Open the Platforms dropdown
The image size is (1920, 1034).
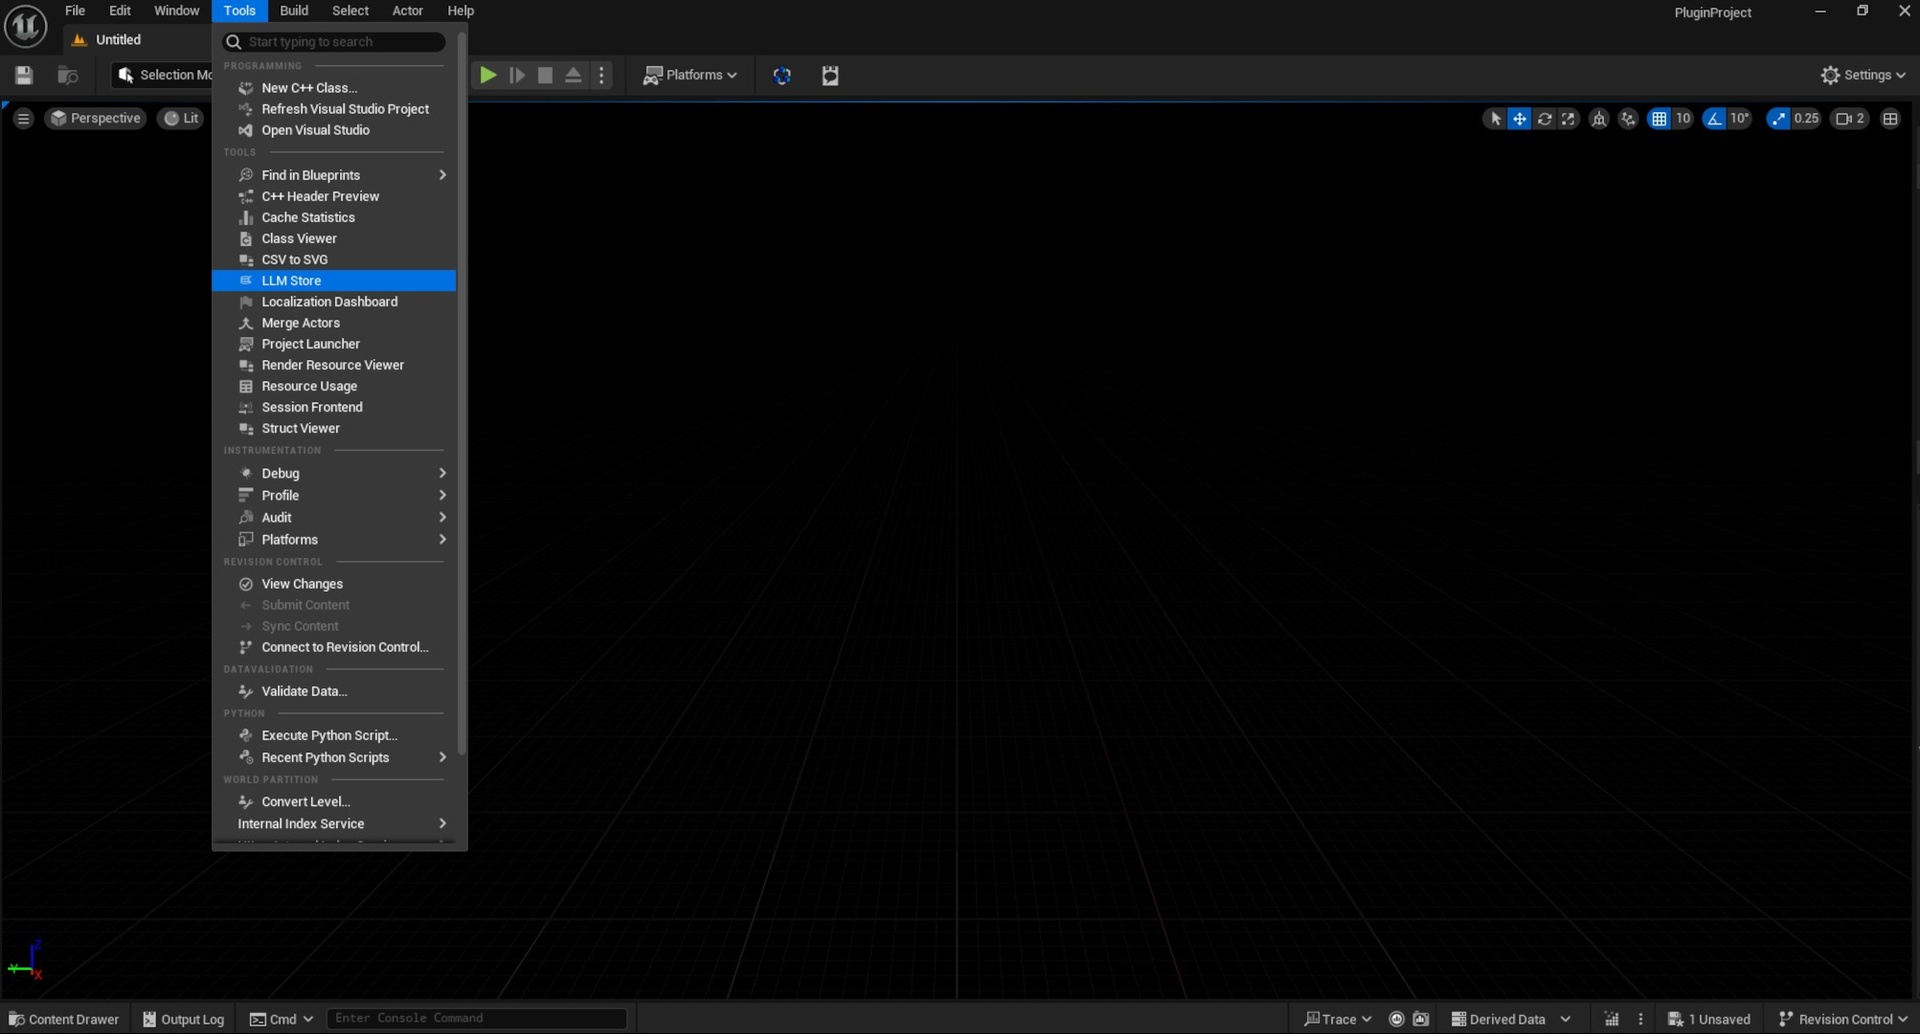click(x=690, y=75)
